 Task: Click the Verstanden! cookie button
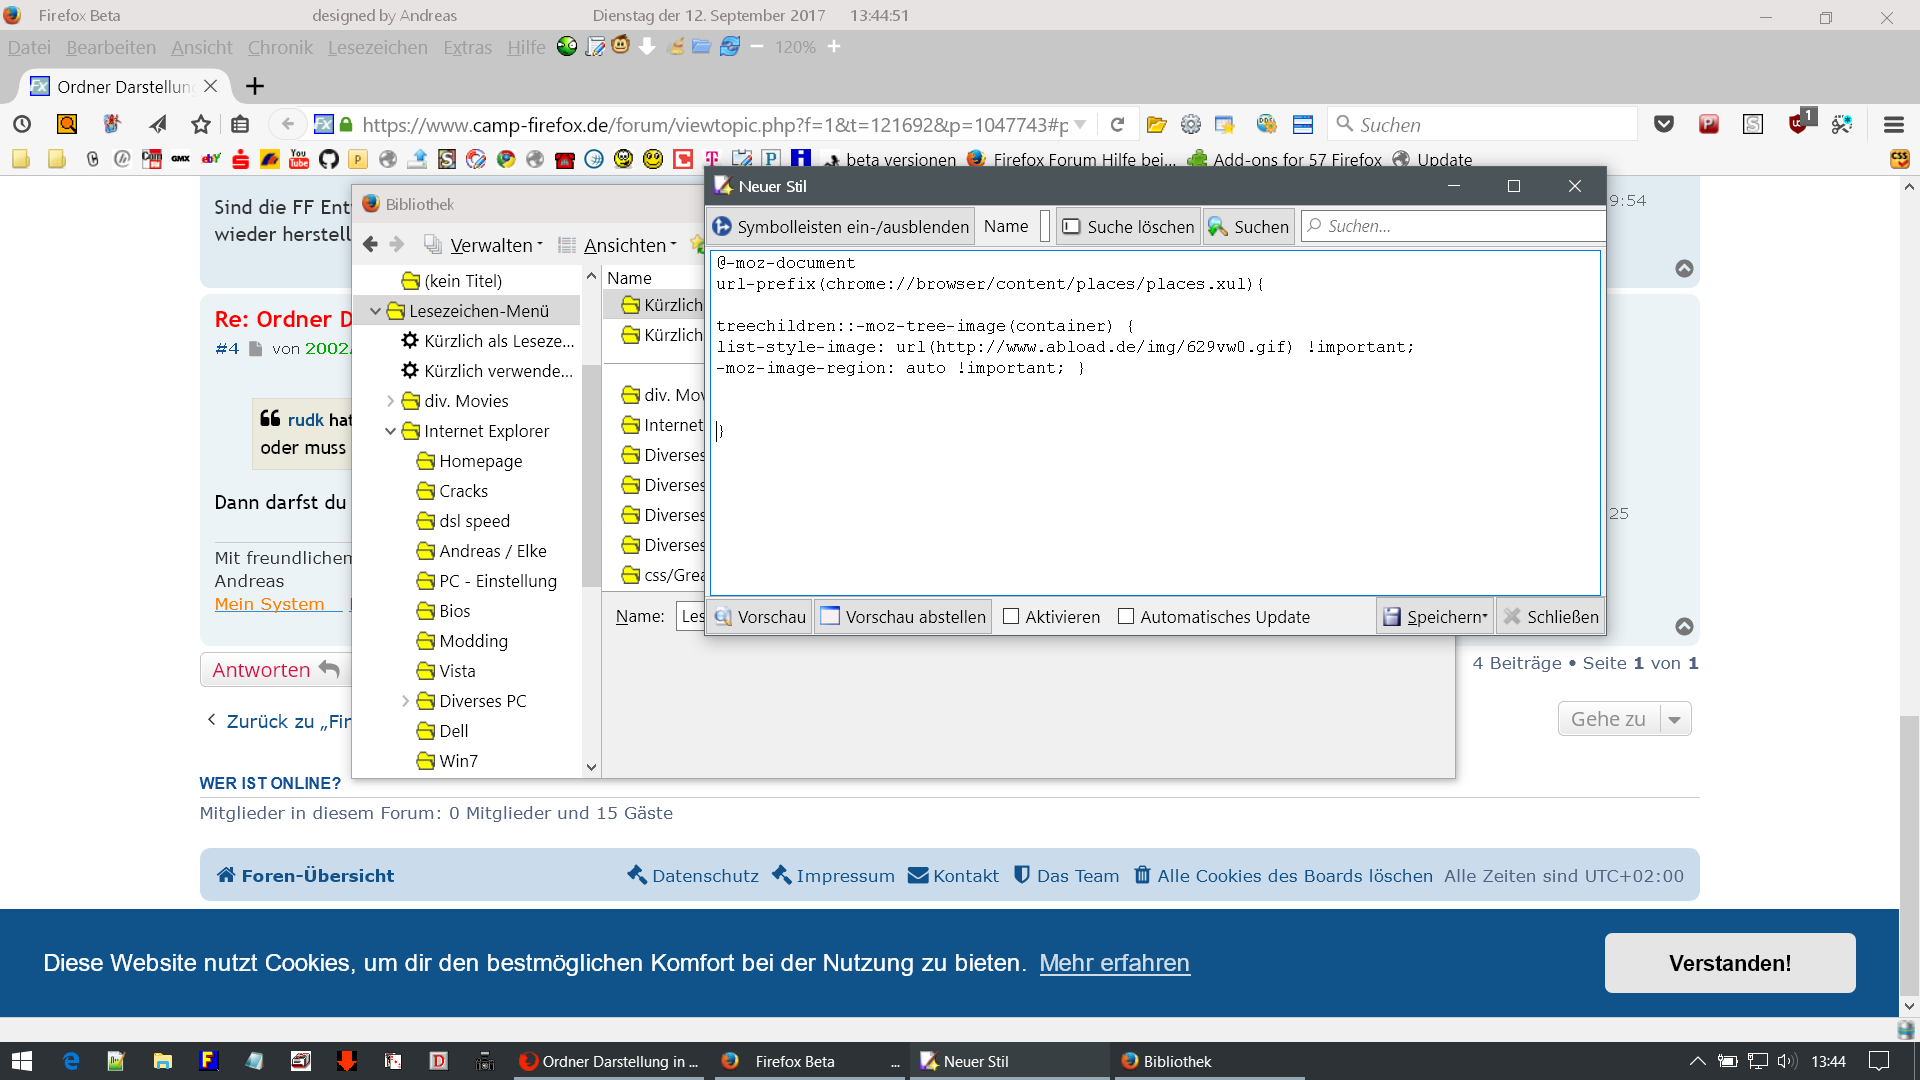pos(1729,963)
